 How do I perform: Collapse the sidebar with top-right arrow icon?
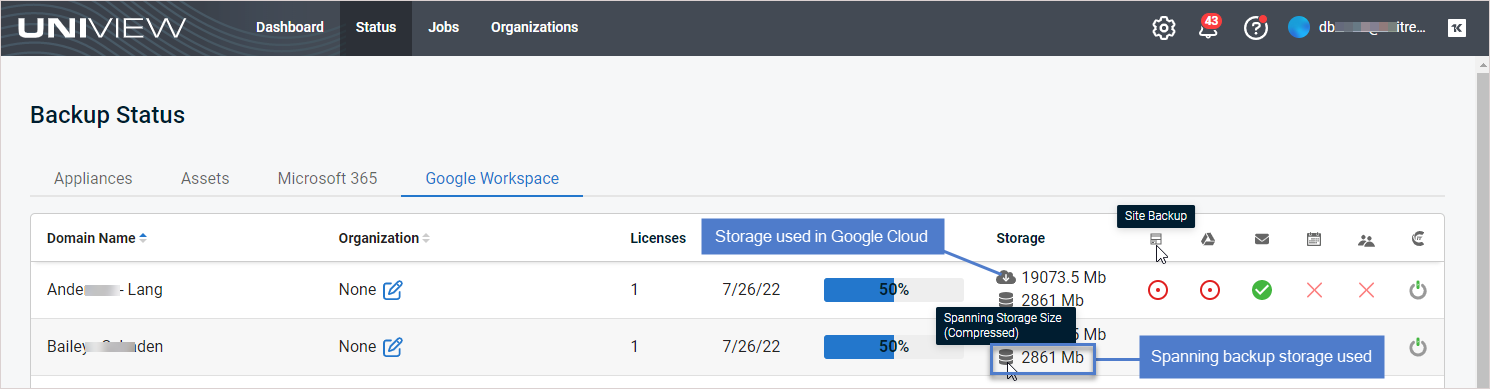(1456, 28)
